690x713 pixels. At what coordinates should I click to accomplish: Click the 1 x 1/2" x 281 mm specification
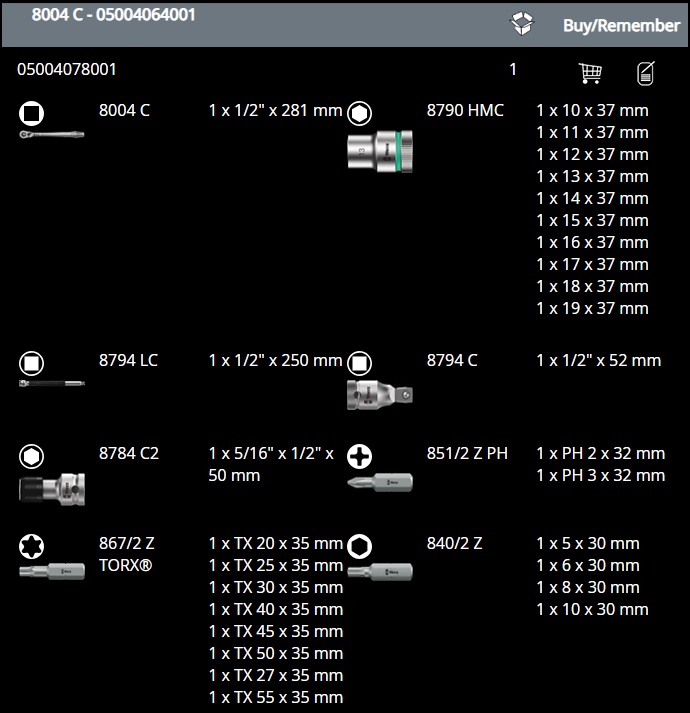(275, 110)
